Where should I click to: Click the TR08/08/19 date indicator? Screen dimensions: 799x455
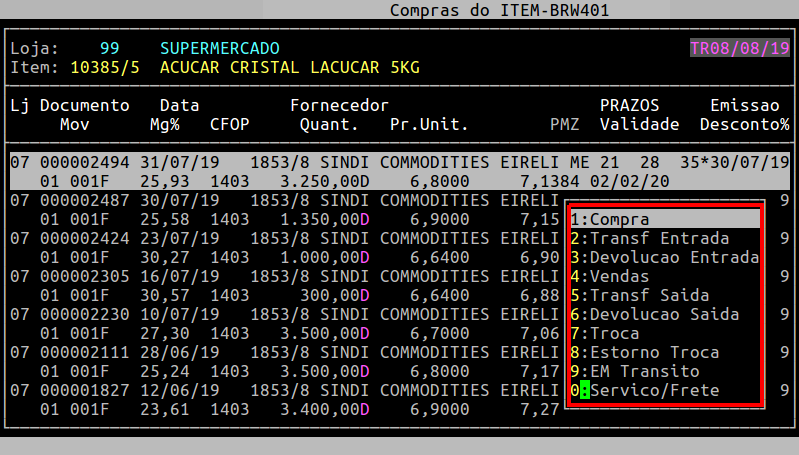click(739, 48)
